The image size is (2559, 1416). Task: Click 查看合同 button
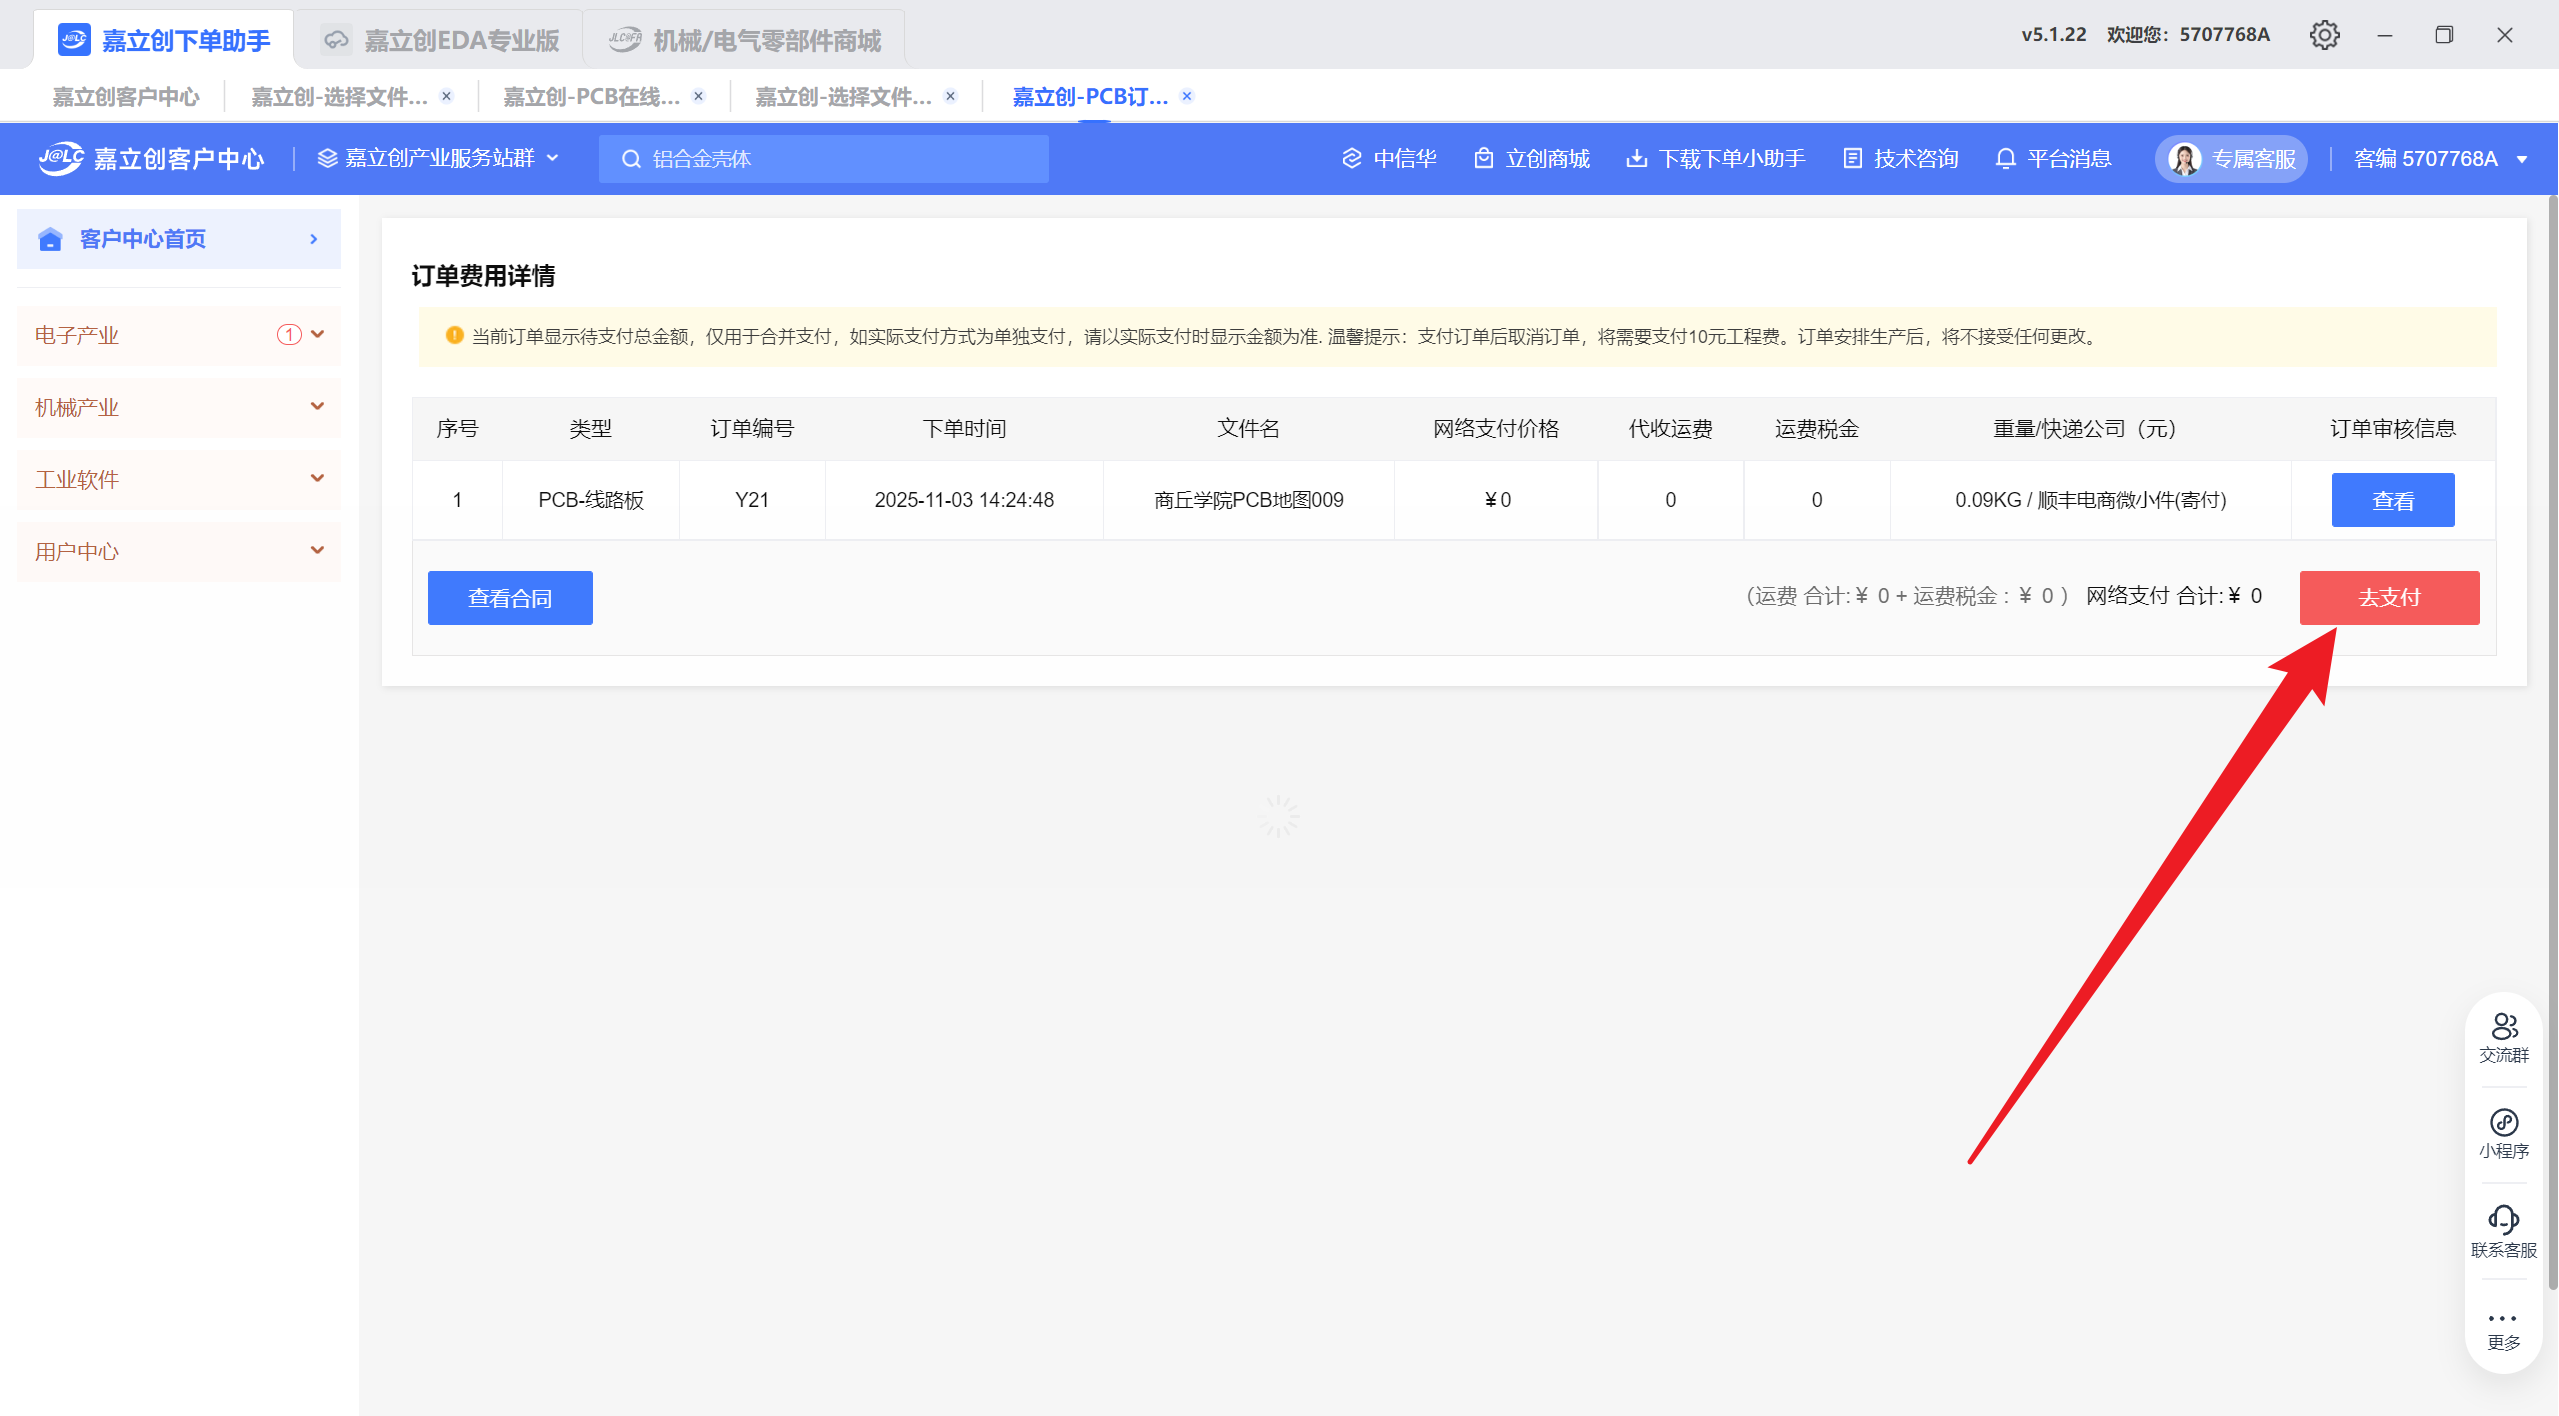pos(510,598)
